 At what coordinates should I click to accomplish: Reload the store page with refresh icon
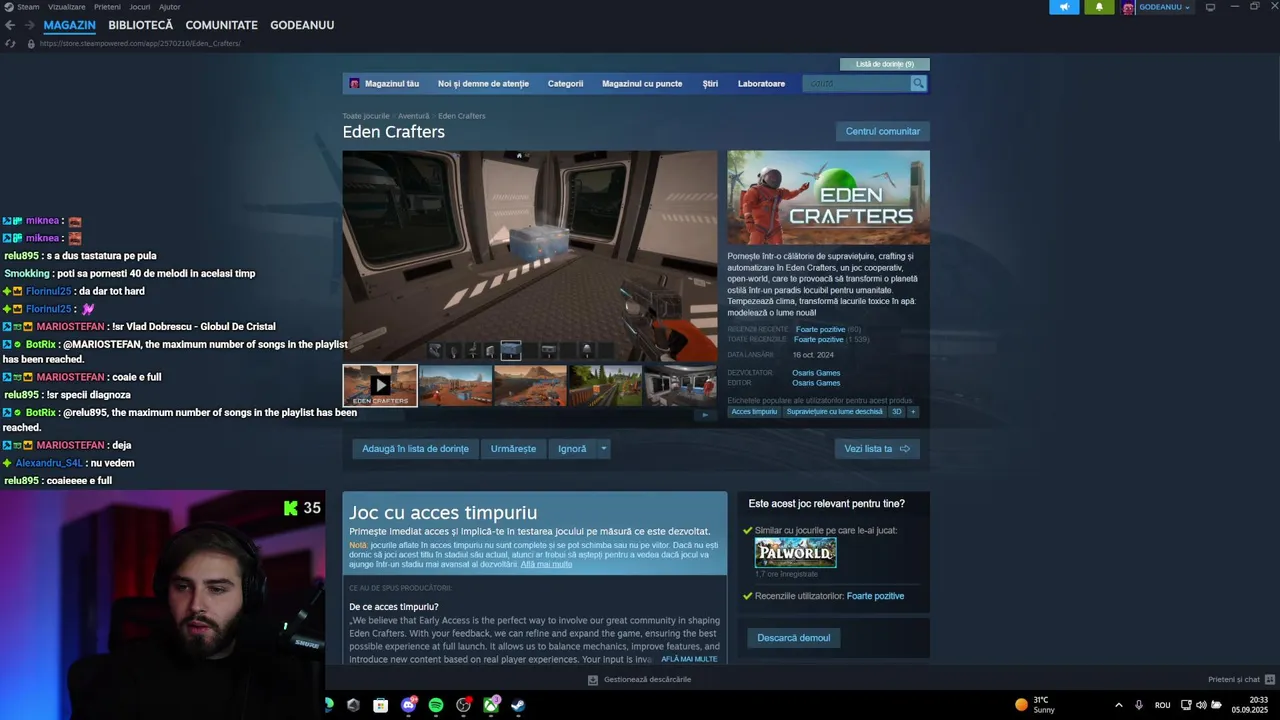[10, 43]
